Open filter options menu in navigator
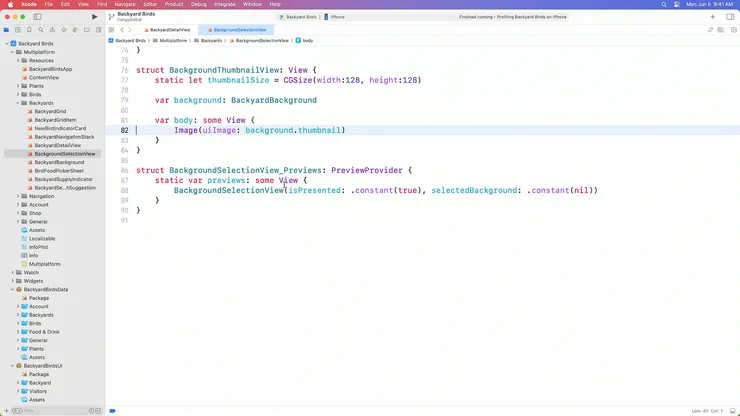The width and height of the screenshot is (740, 416). (x=17, y=411)
